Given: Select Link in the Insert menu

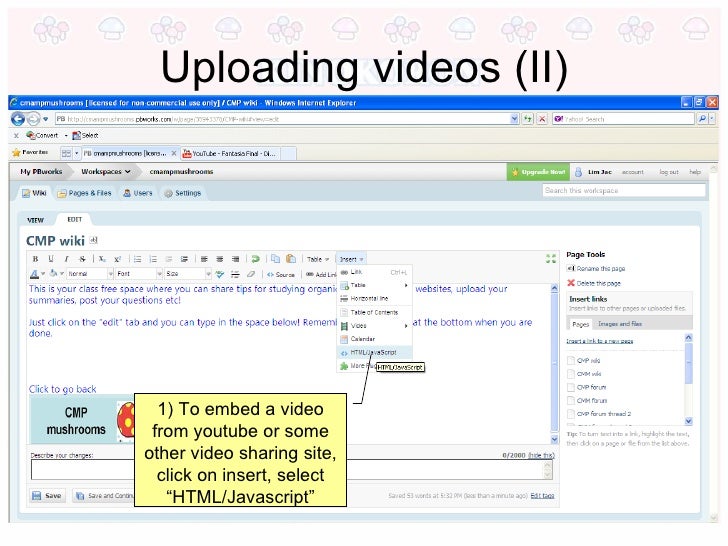Looking at the screenshot, I should [374, 272].
